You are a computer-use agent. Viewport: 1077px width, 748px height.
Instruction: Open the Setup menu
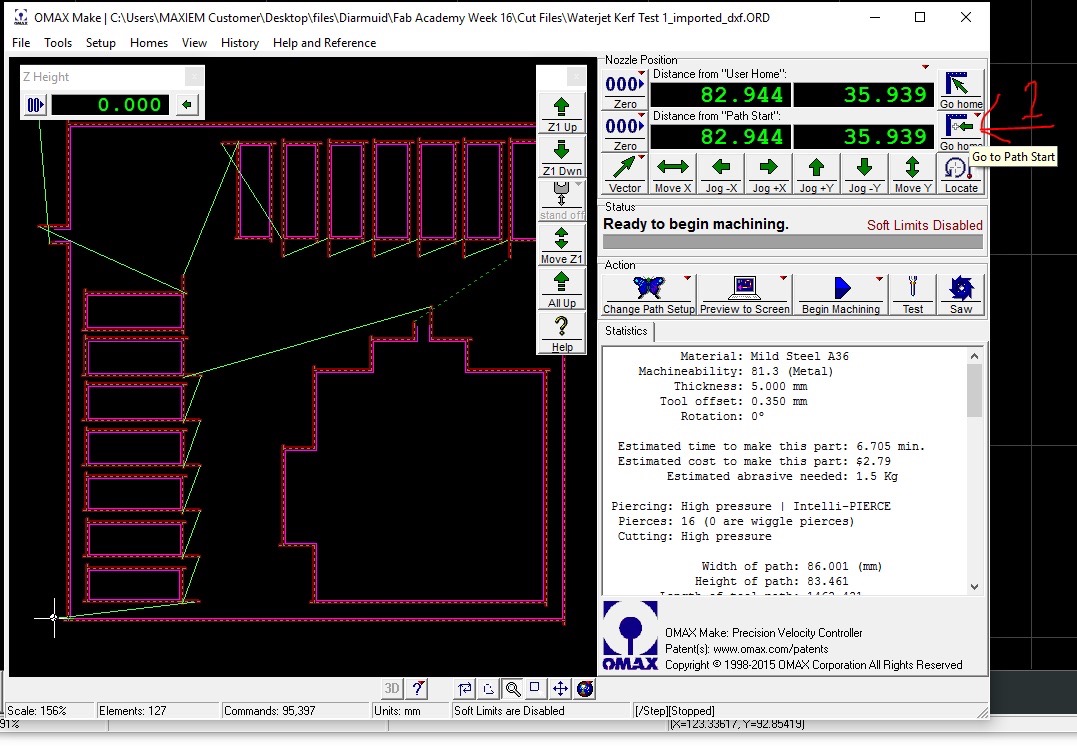(100, 43)
